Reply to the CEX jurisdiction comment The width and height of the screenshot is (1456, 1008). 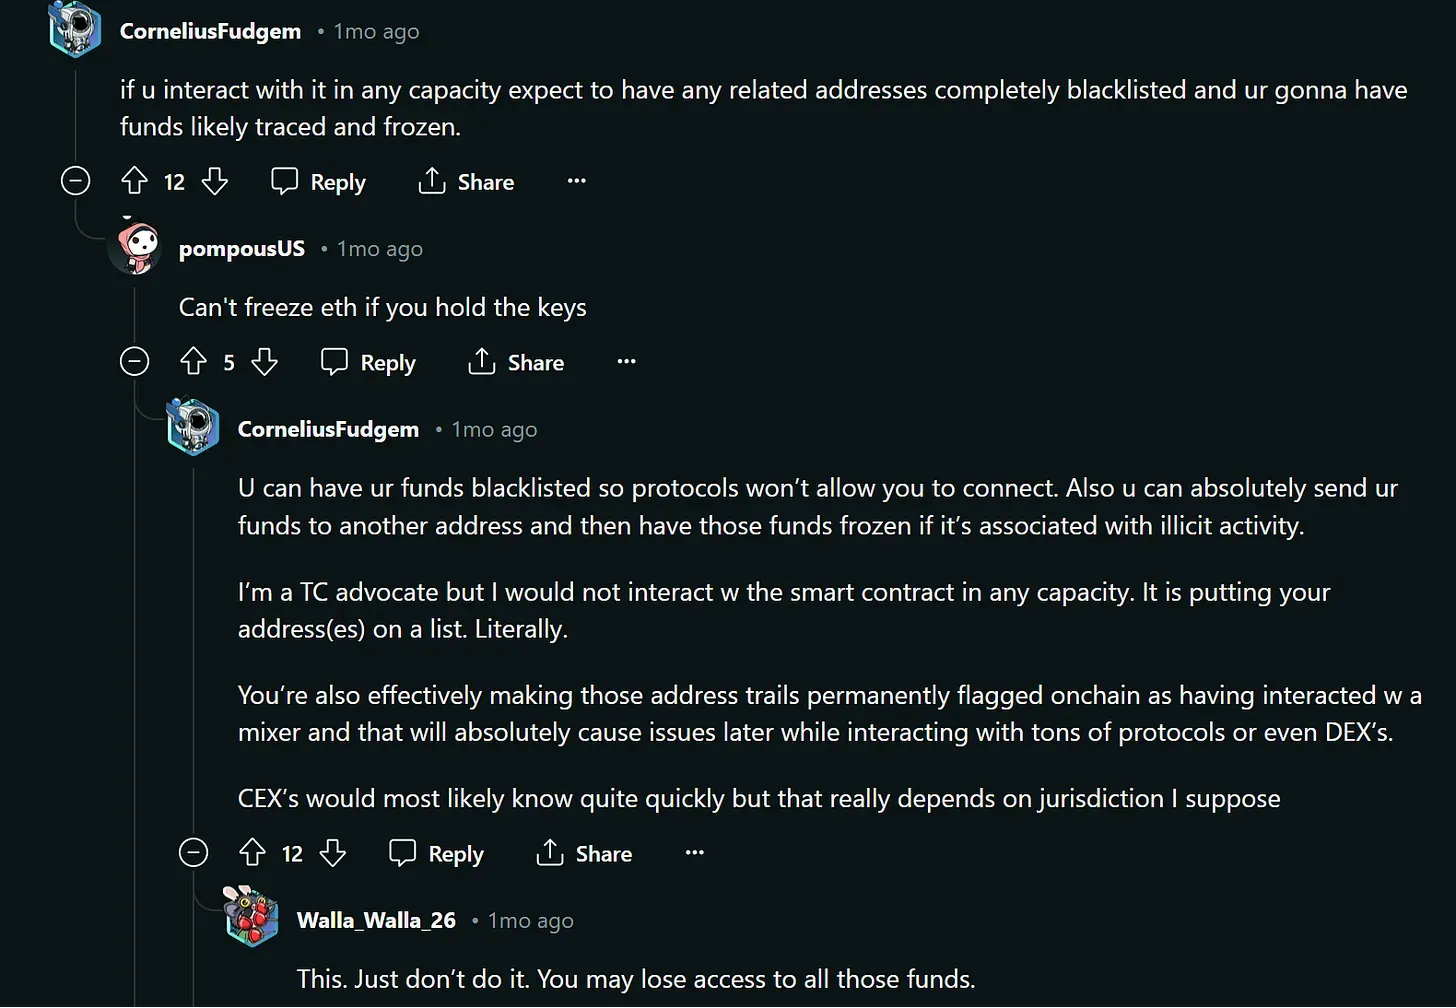[x=435, y=853]
